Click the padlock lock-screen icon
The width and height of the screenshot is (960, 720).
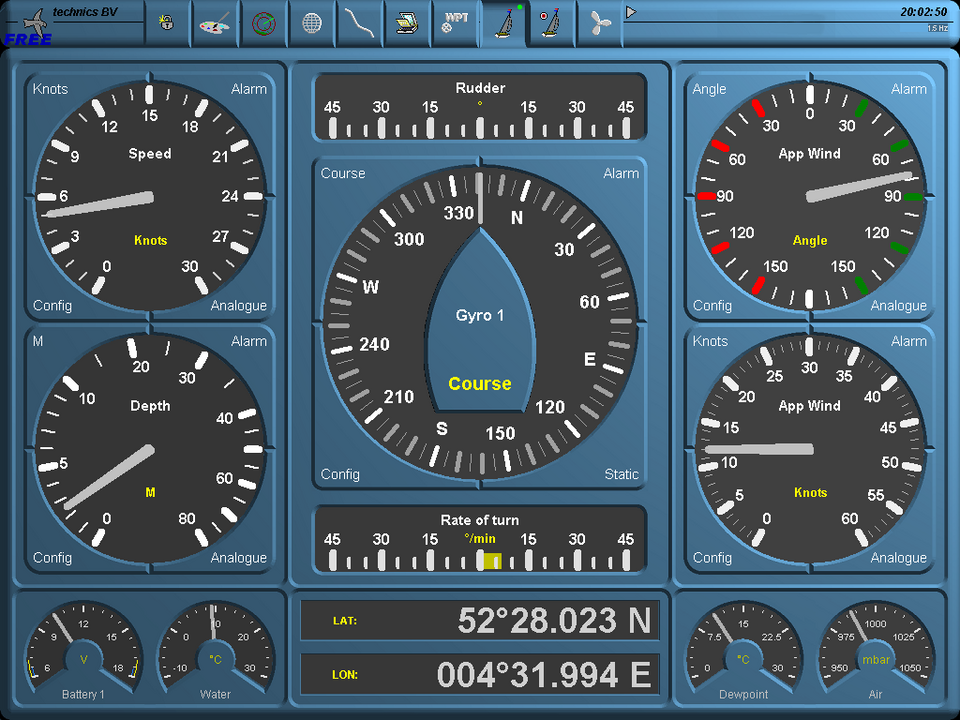click(166, 23)
